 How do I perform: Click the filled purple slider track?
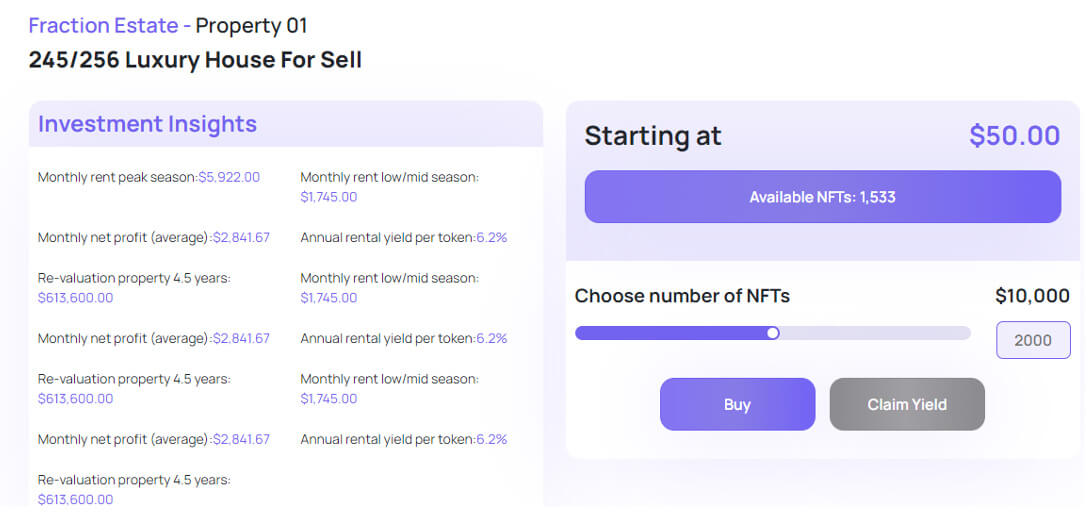[670, 333]
